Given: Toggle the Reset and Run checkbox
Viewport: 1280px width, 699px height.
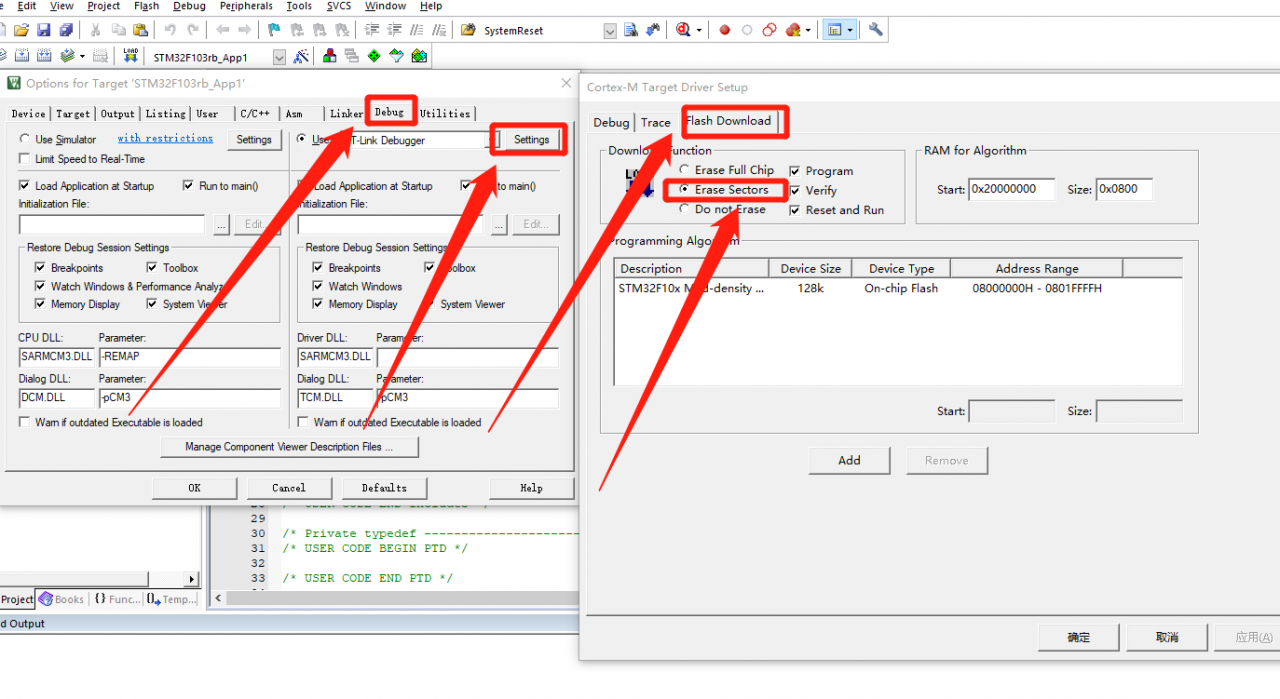Looking at the screenshot, I should click(795, 210).
